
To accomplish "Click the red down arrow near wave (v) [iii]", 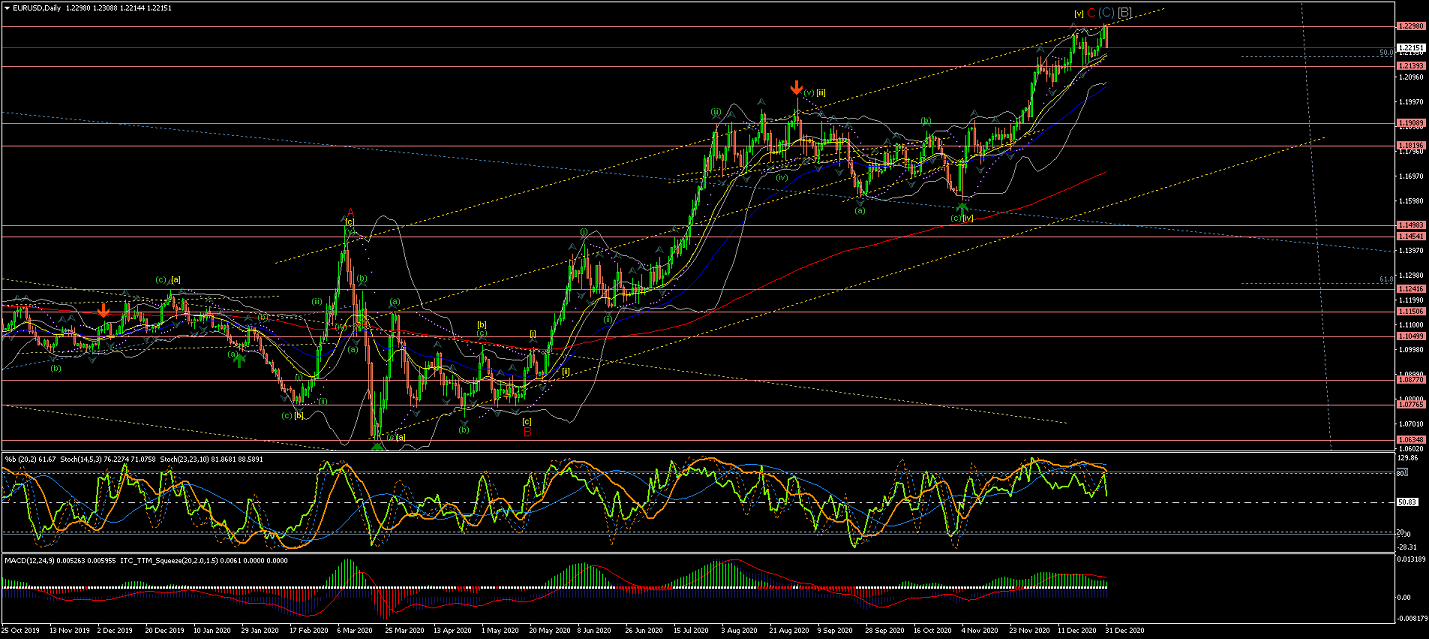I will (x=796, y=87).
